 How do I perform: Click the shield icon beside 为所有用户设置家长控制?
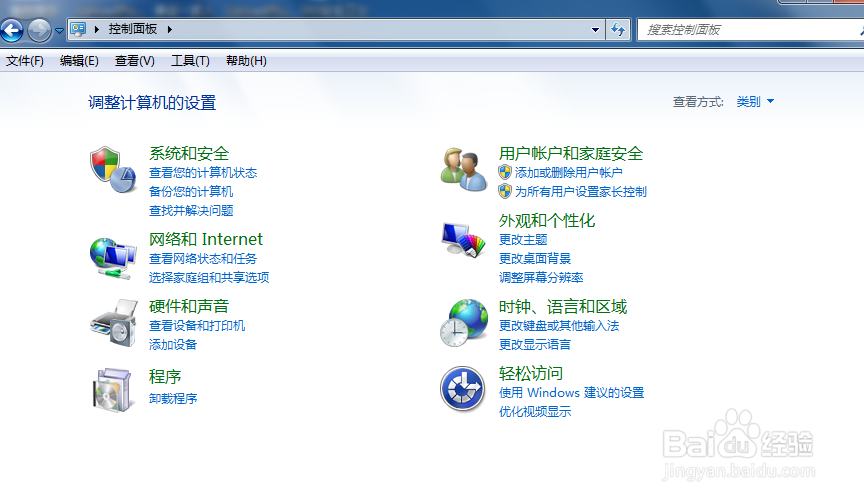505,191
